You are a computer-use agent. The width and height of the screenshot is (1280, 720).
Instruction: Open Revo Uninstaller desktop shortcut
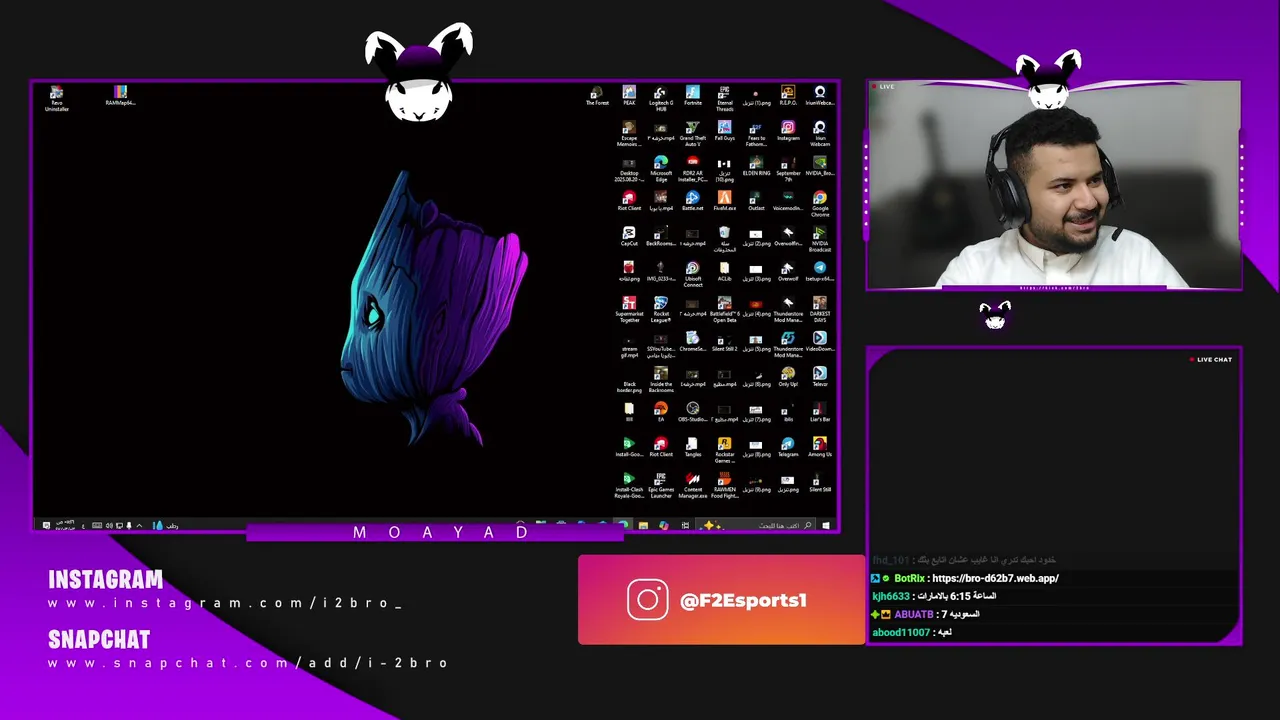[57, 98]
